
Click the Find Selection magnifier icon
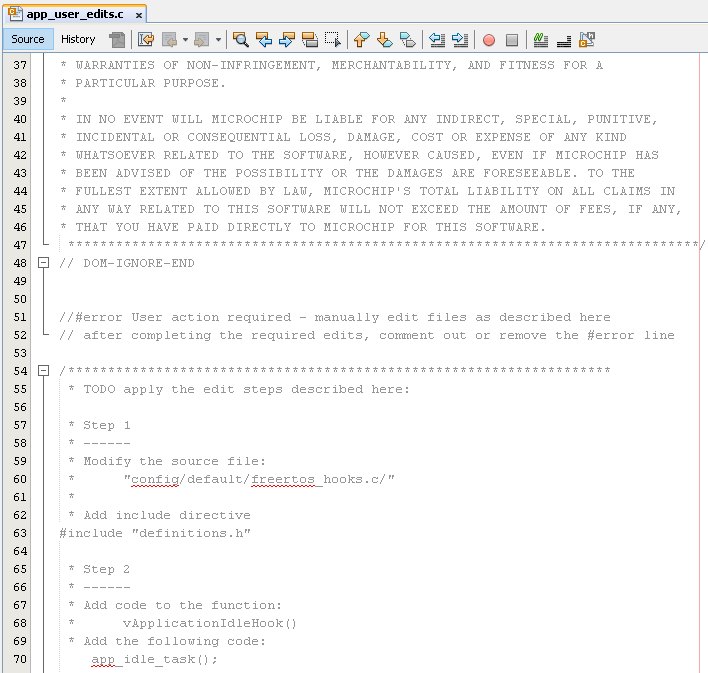[x=241, y=40]
